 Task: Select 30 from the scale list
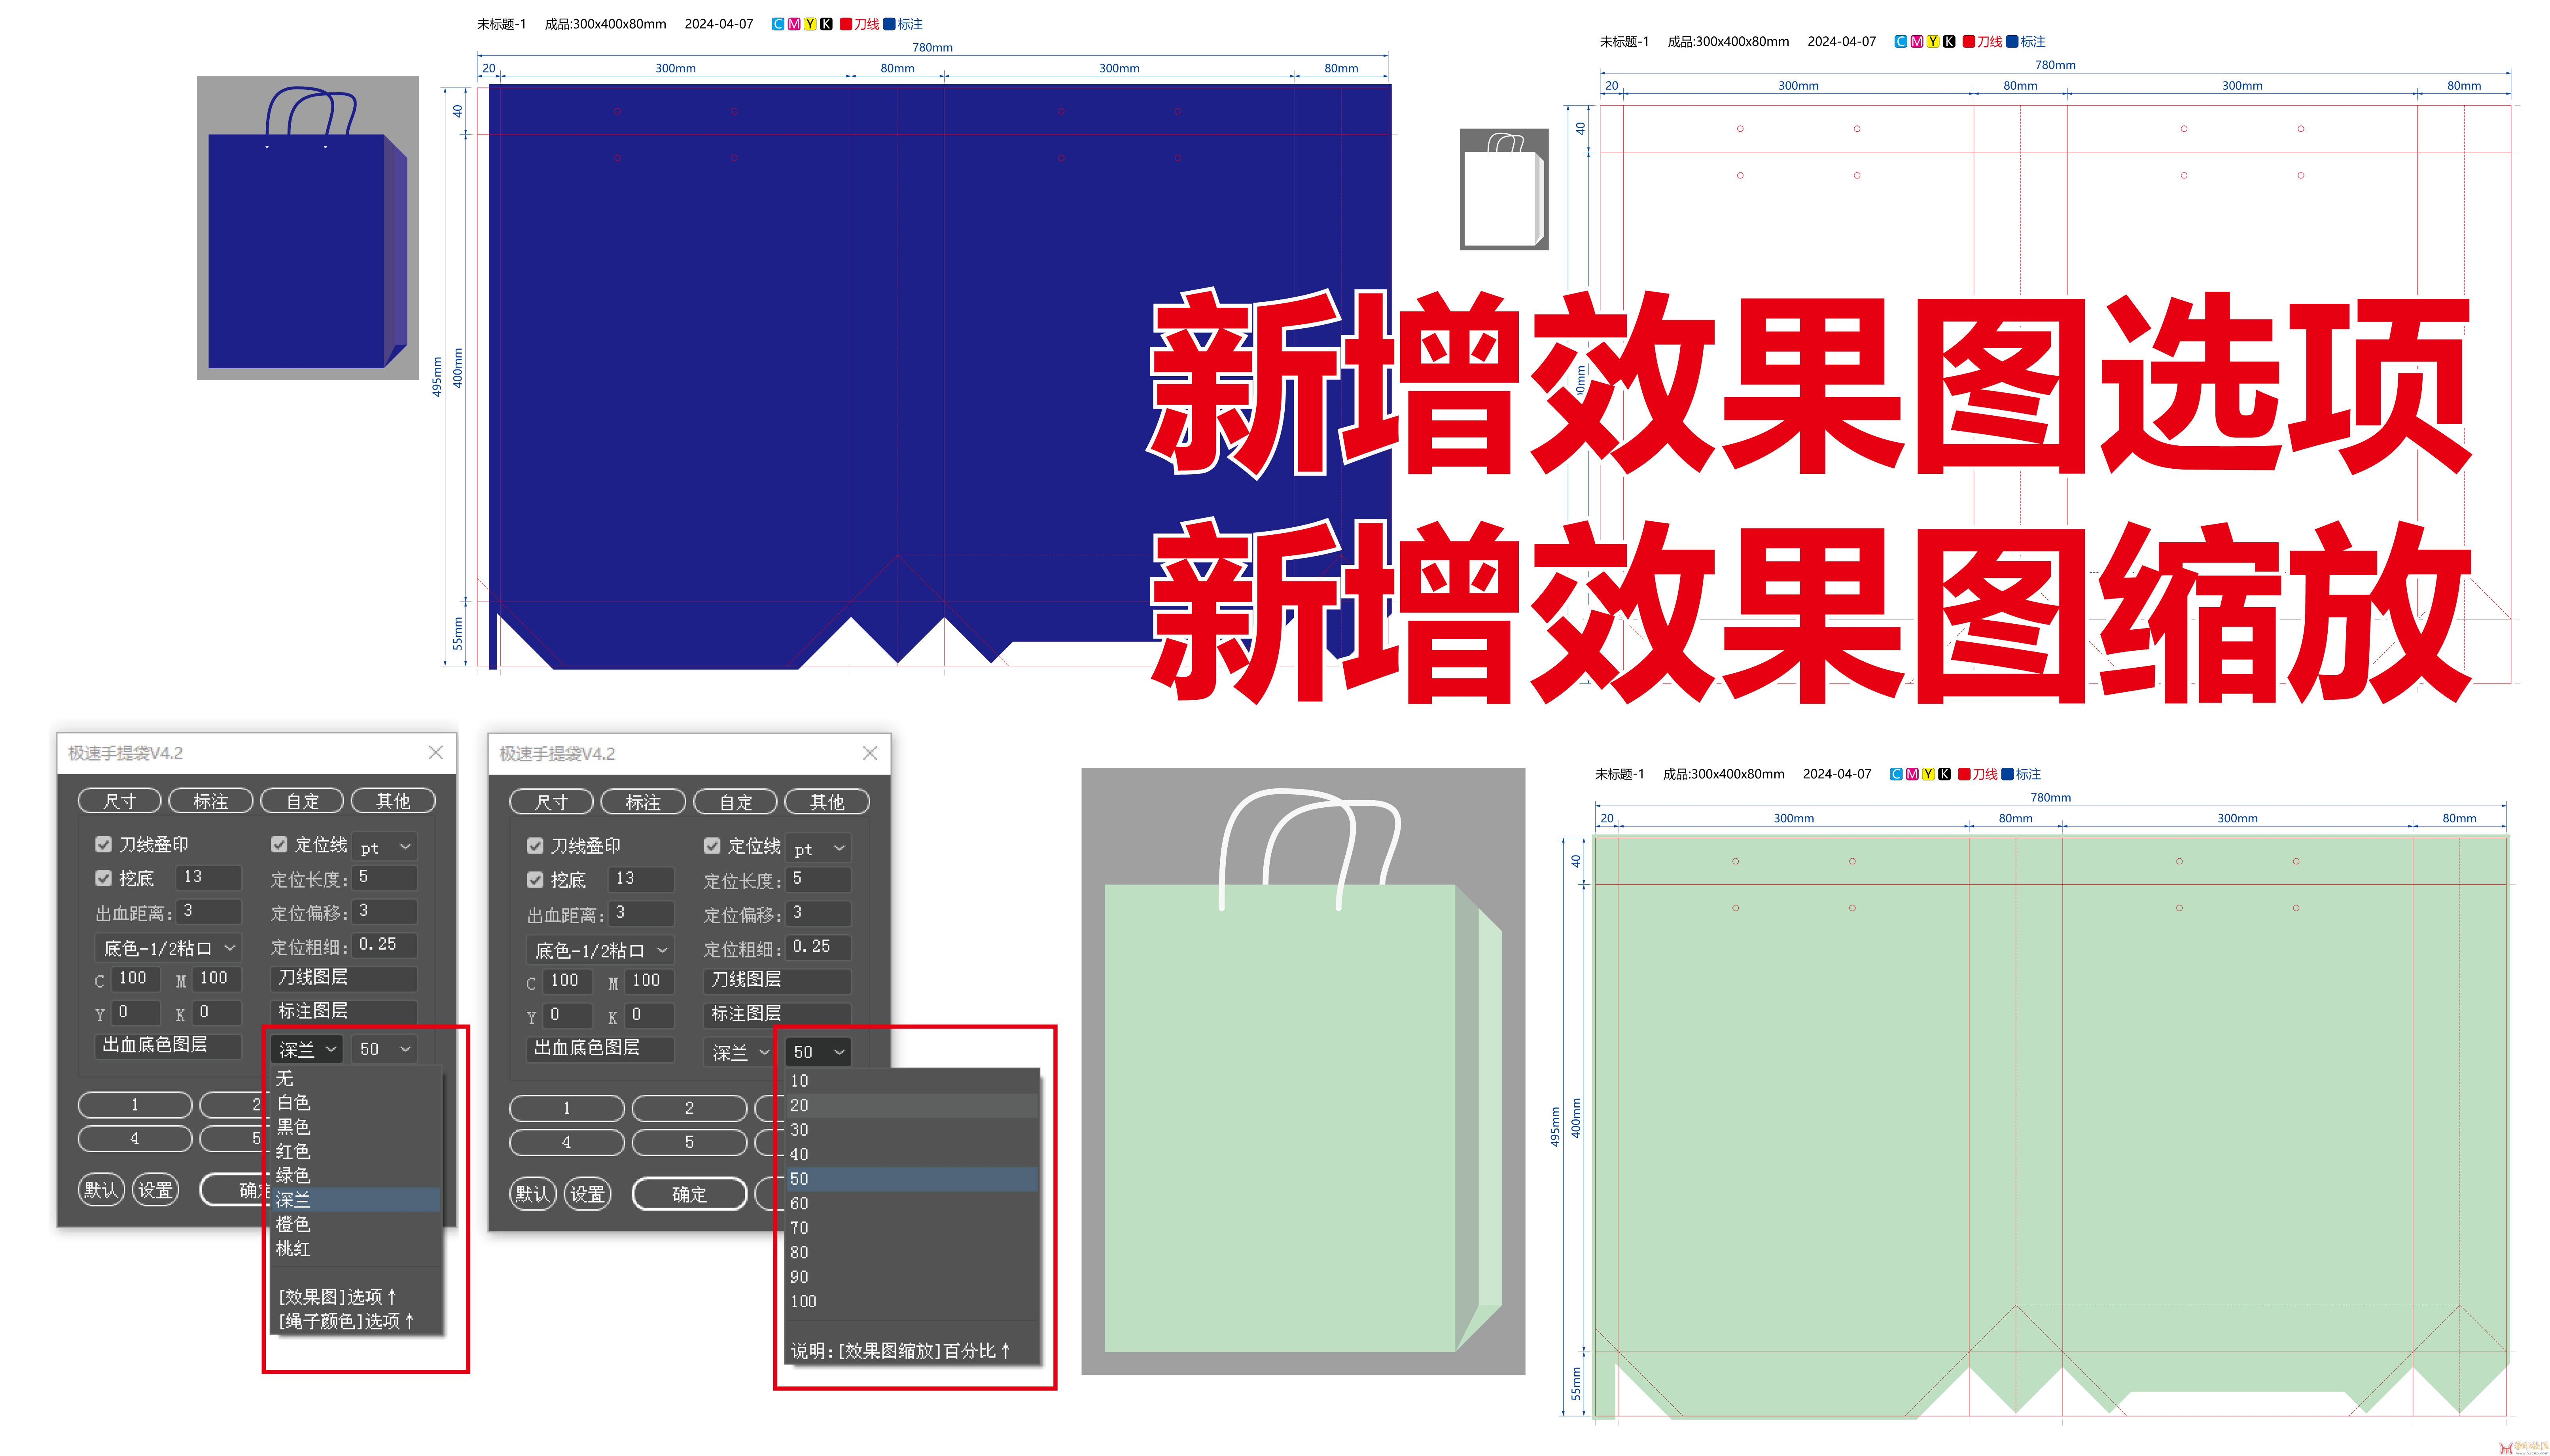point(912,1130)
